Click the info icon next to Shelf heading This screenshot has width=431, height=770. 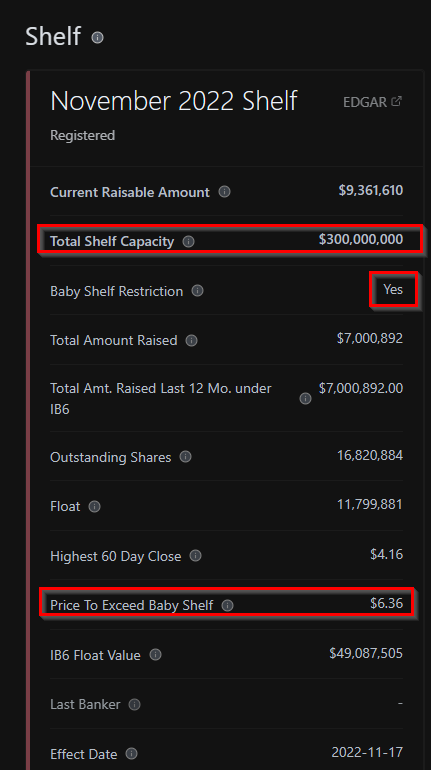click(98, 37)
